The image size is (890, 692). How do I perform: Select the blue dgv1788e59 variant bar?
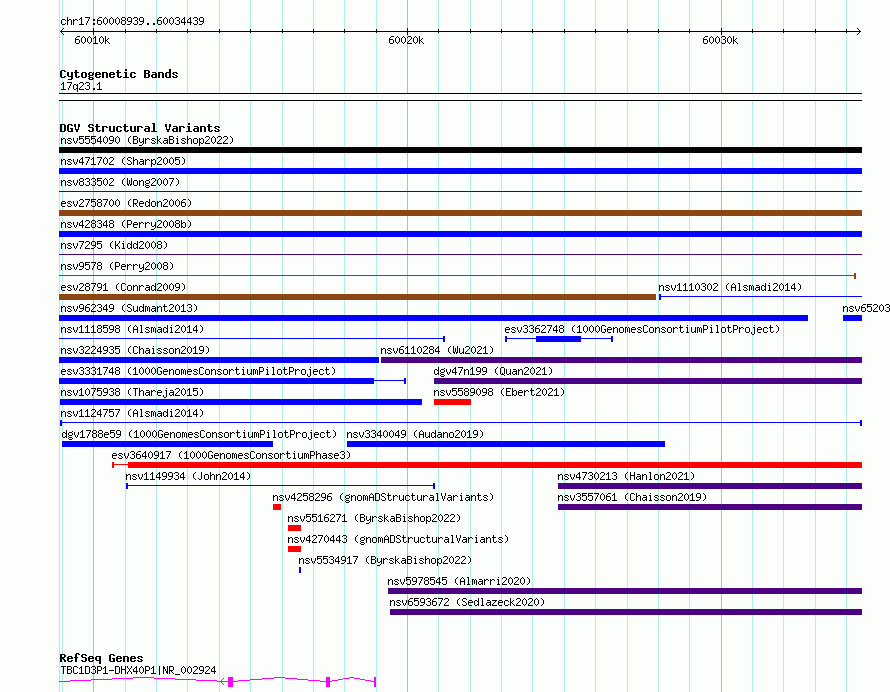[x=167, y=444]
